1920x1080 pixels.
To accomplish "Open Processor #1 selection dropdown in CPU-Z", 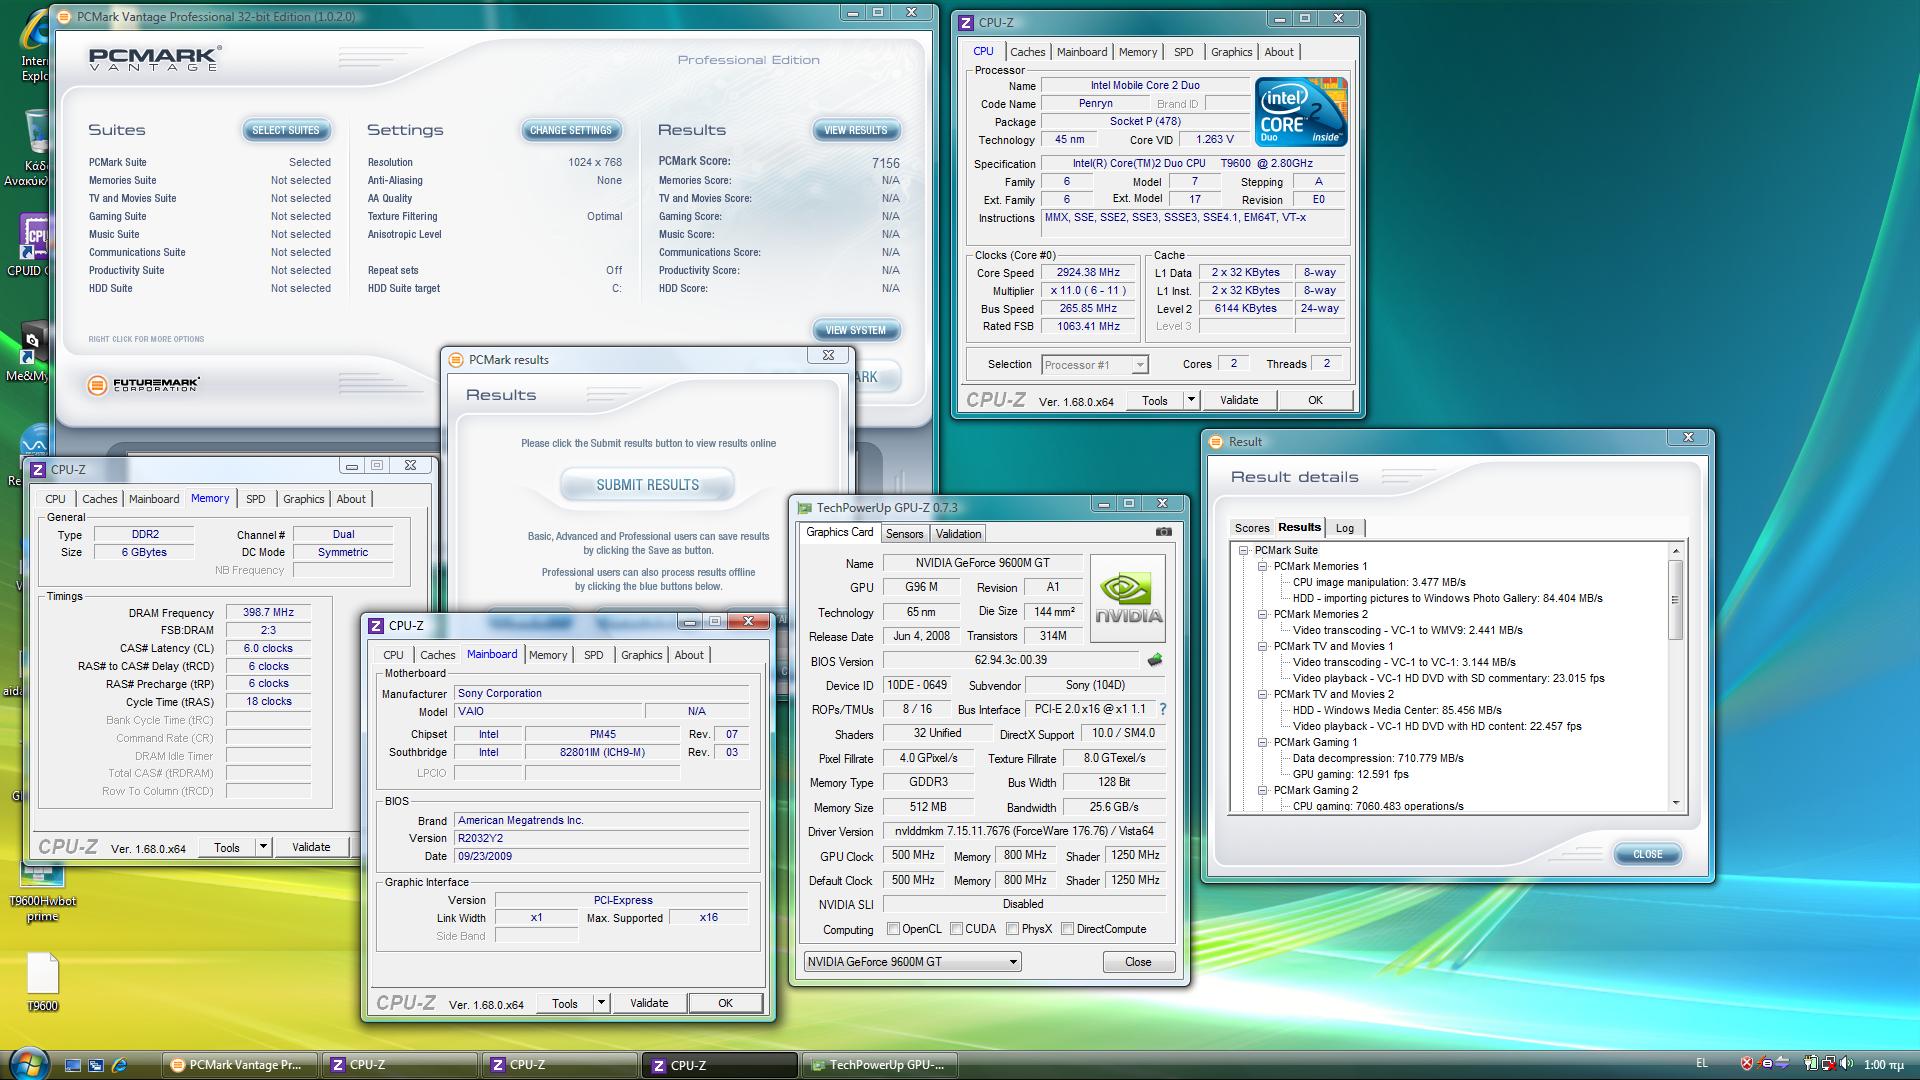I will click(x=1094, y=365).
